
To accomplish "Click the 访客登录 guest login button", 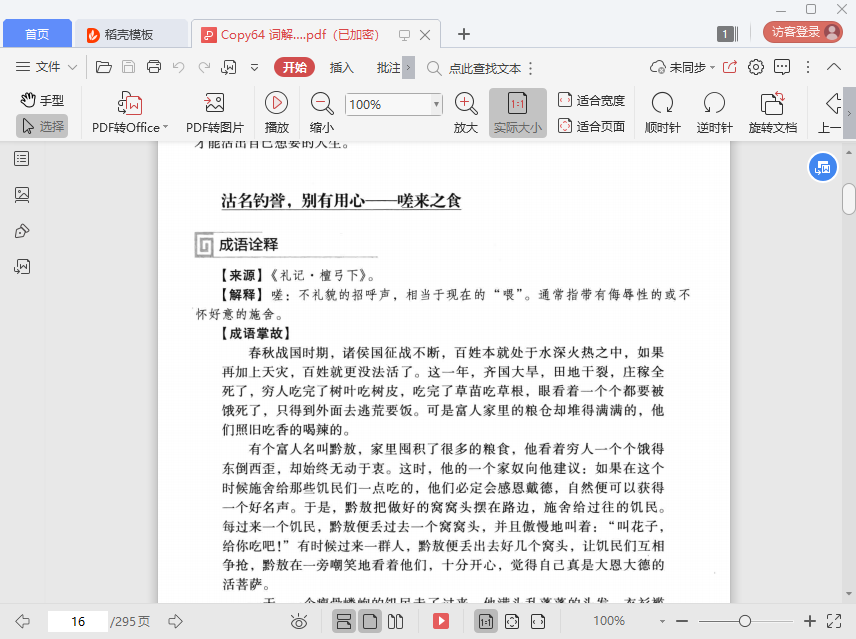I will click(x=803, y=32).
